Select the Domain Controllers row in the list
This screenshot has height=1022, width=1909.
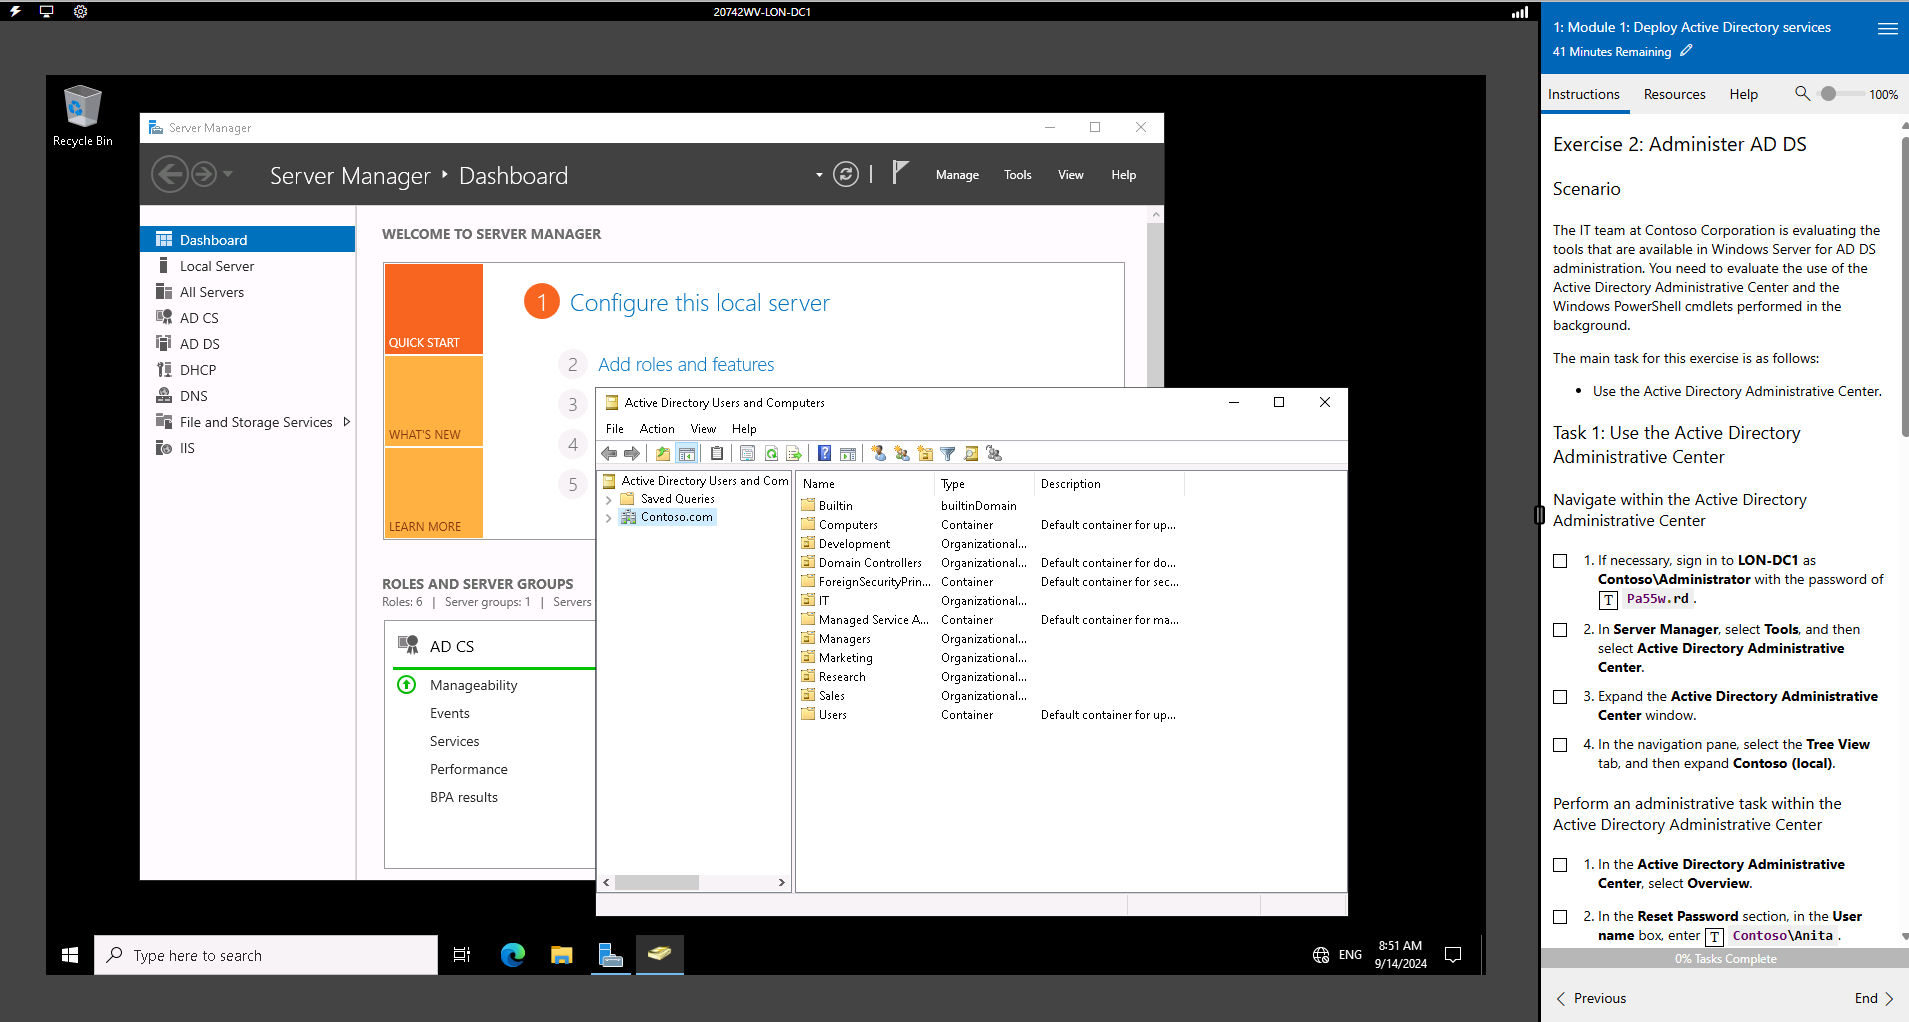click(870, 563)
